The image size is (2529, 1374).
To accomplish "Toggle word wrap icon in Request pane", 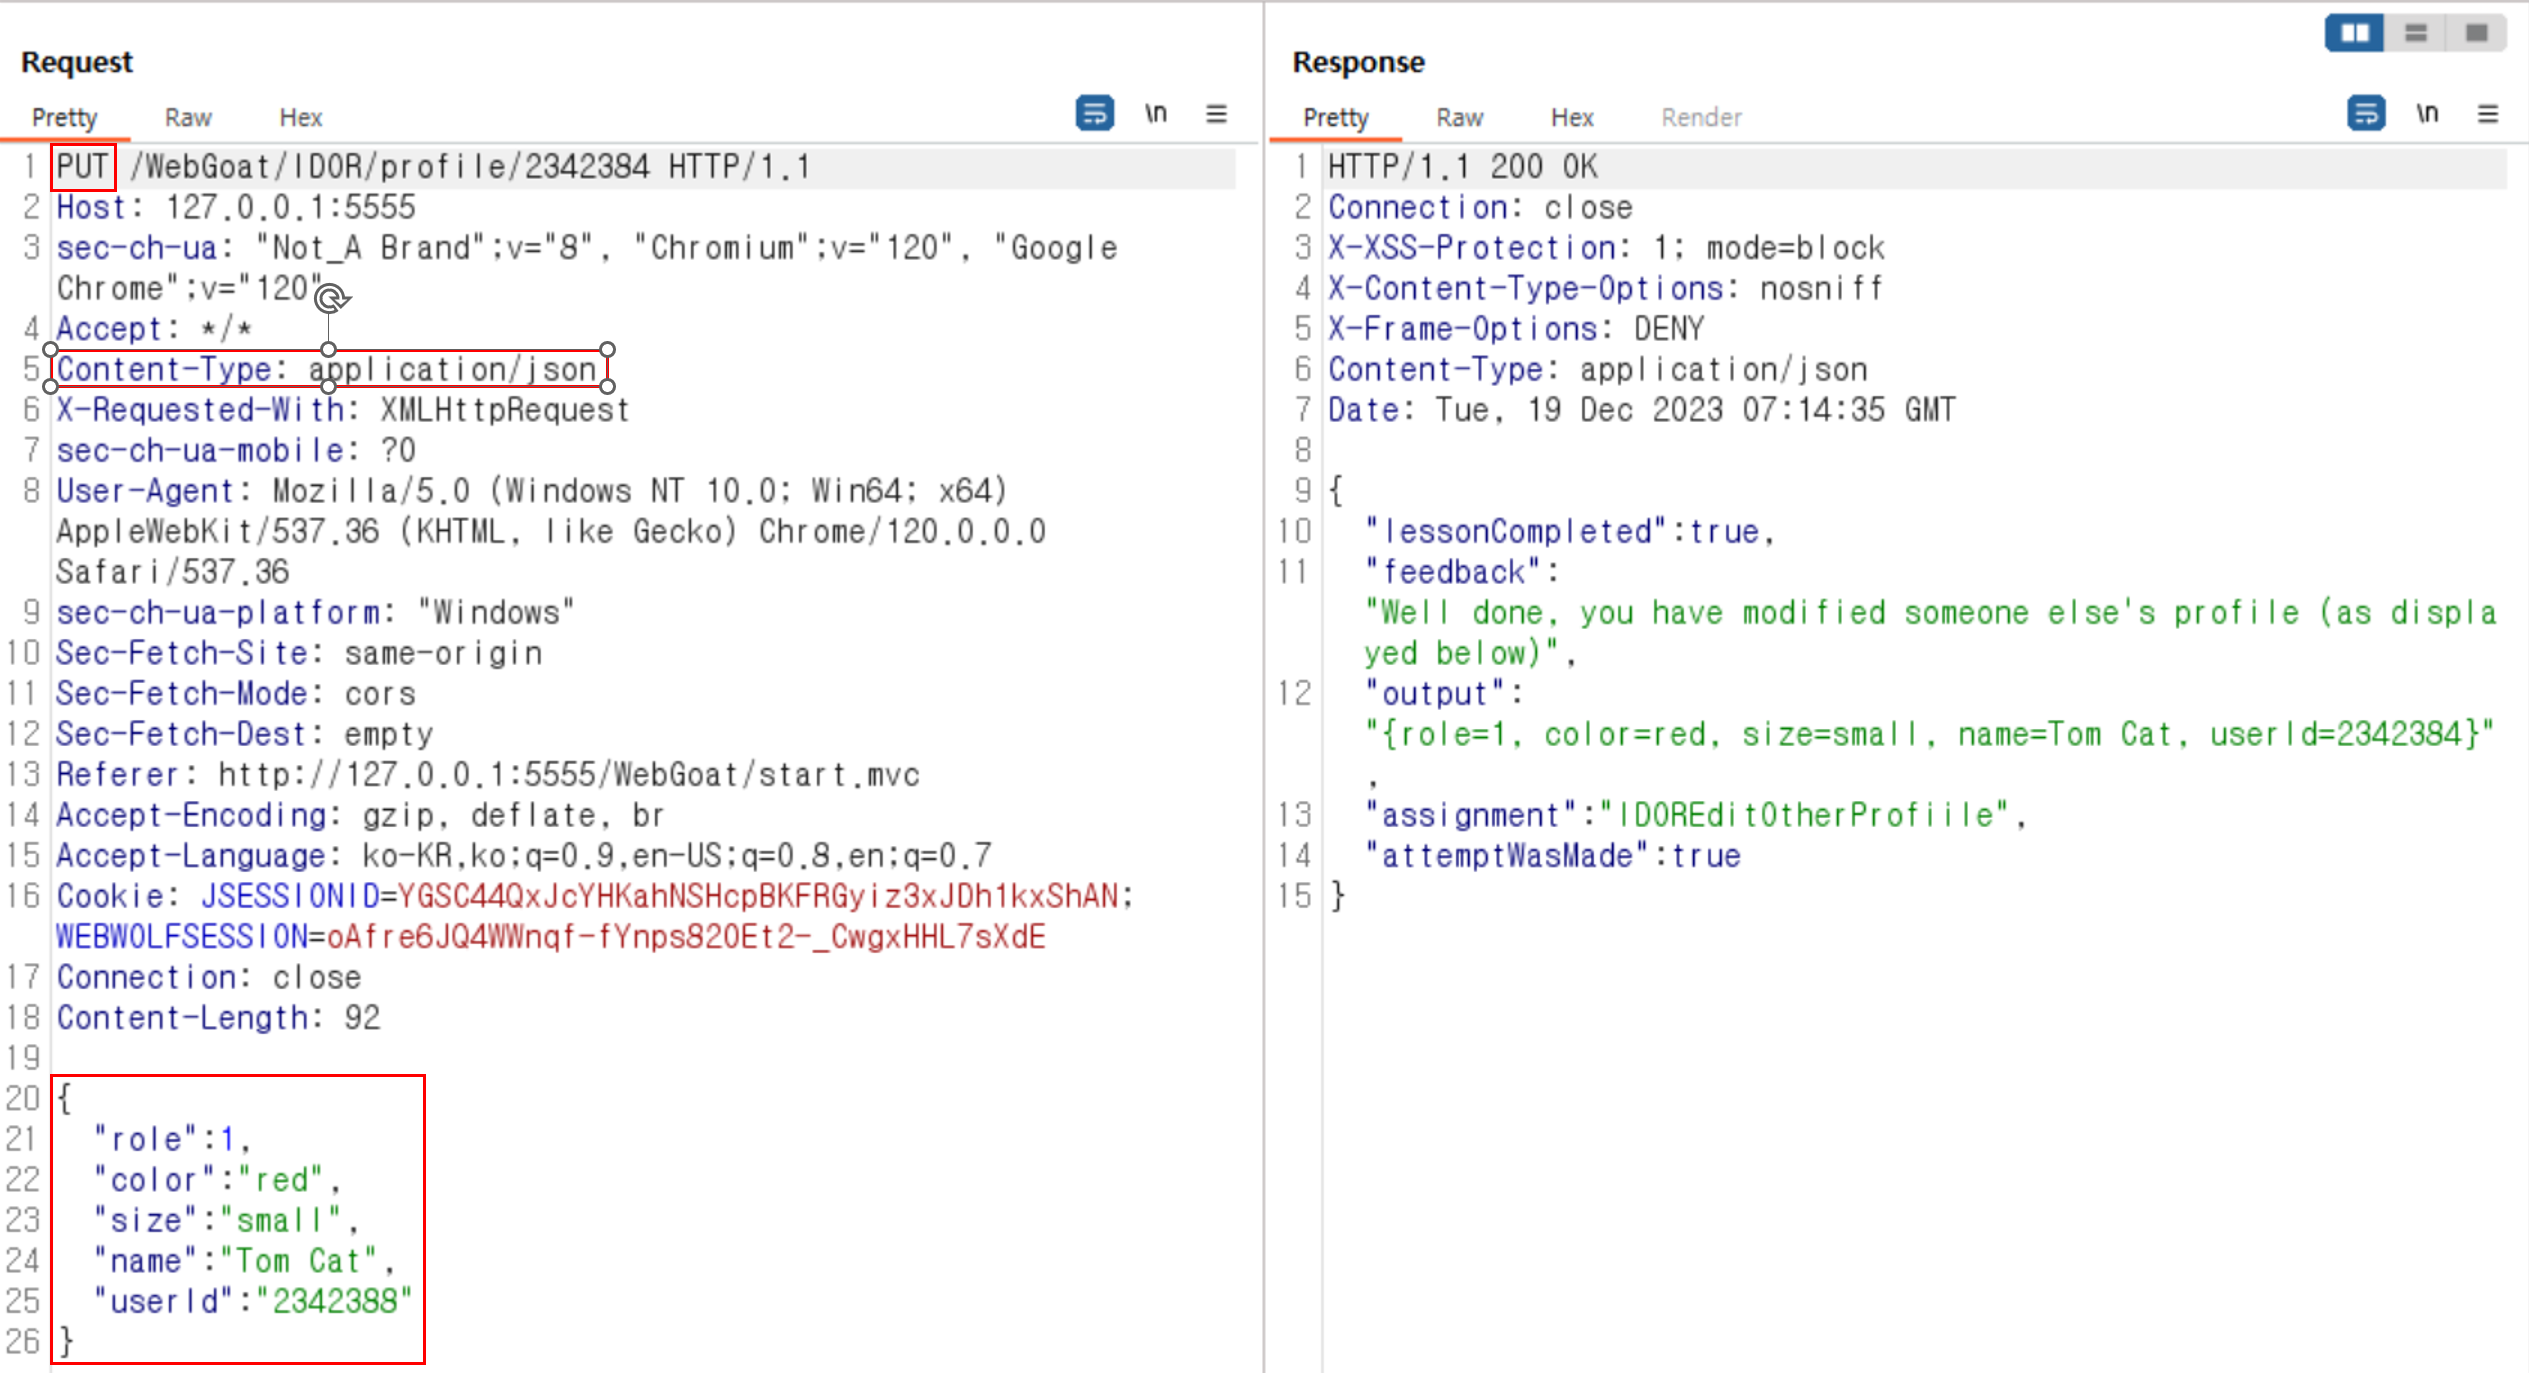I will click(1094, 113).
